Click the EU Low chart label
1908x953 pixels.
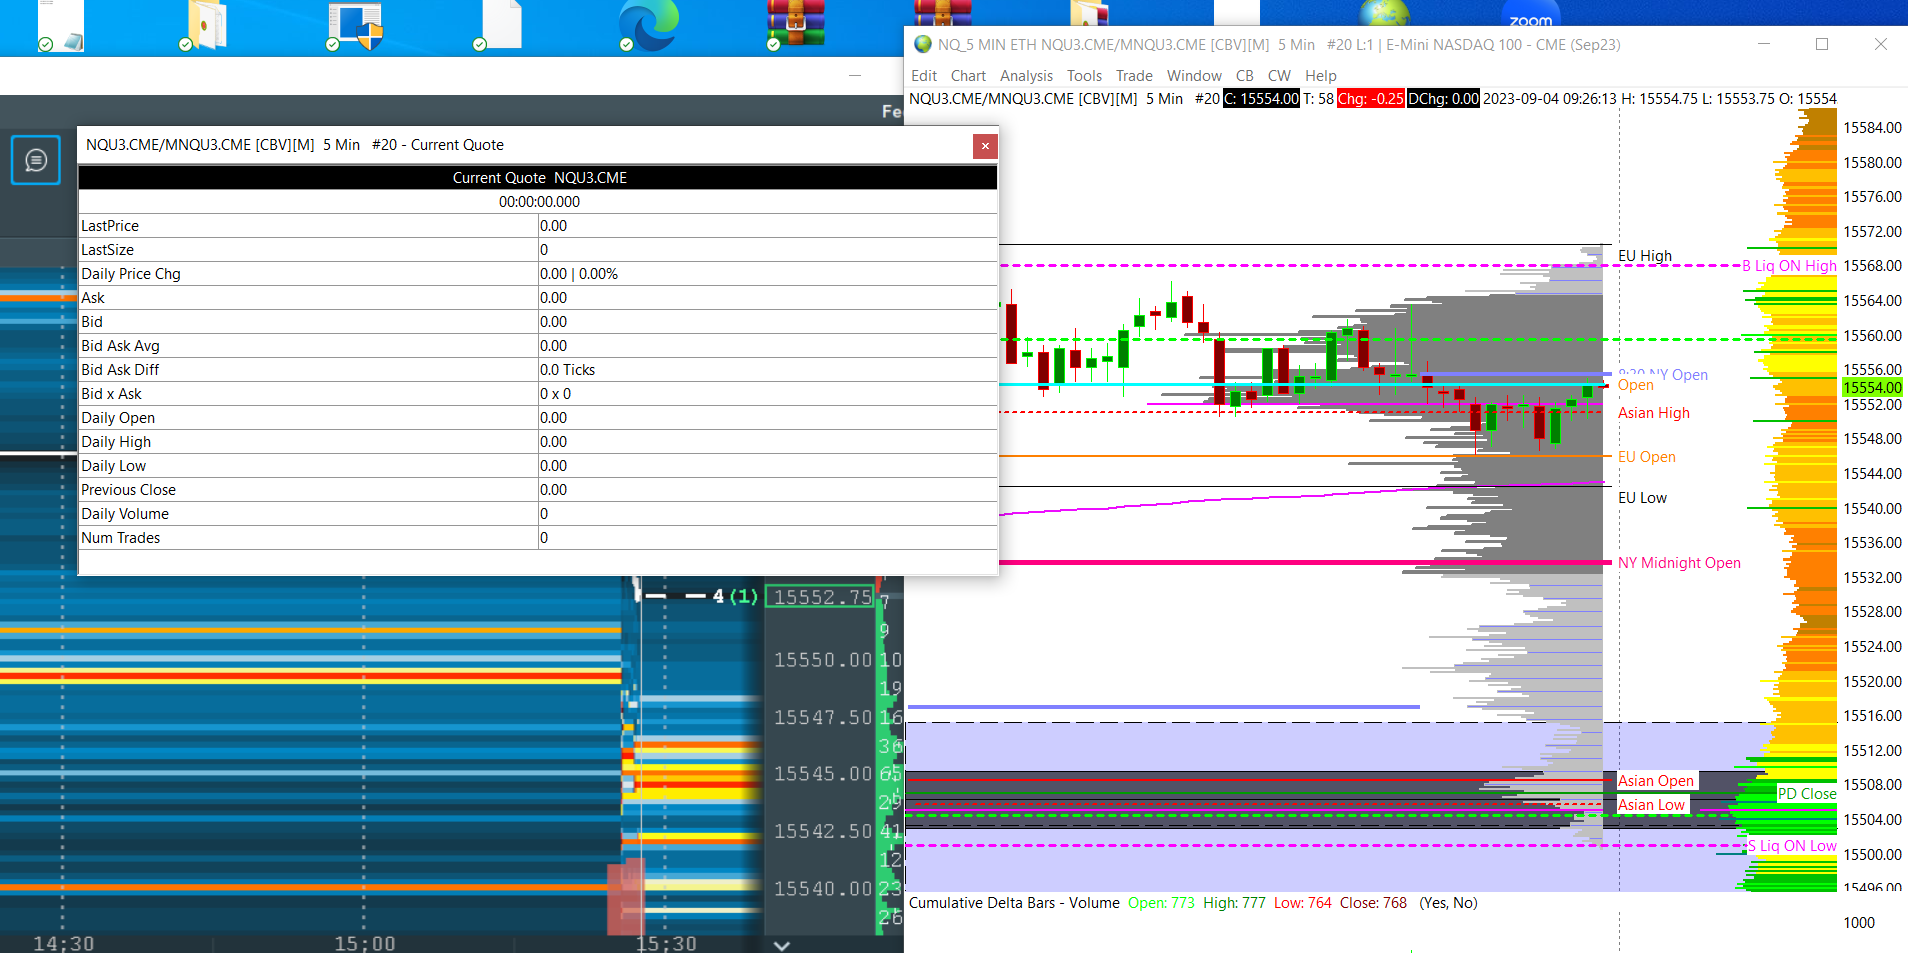[1642, 498]
